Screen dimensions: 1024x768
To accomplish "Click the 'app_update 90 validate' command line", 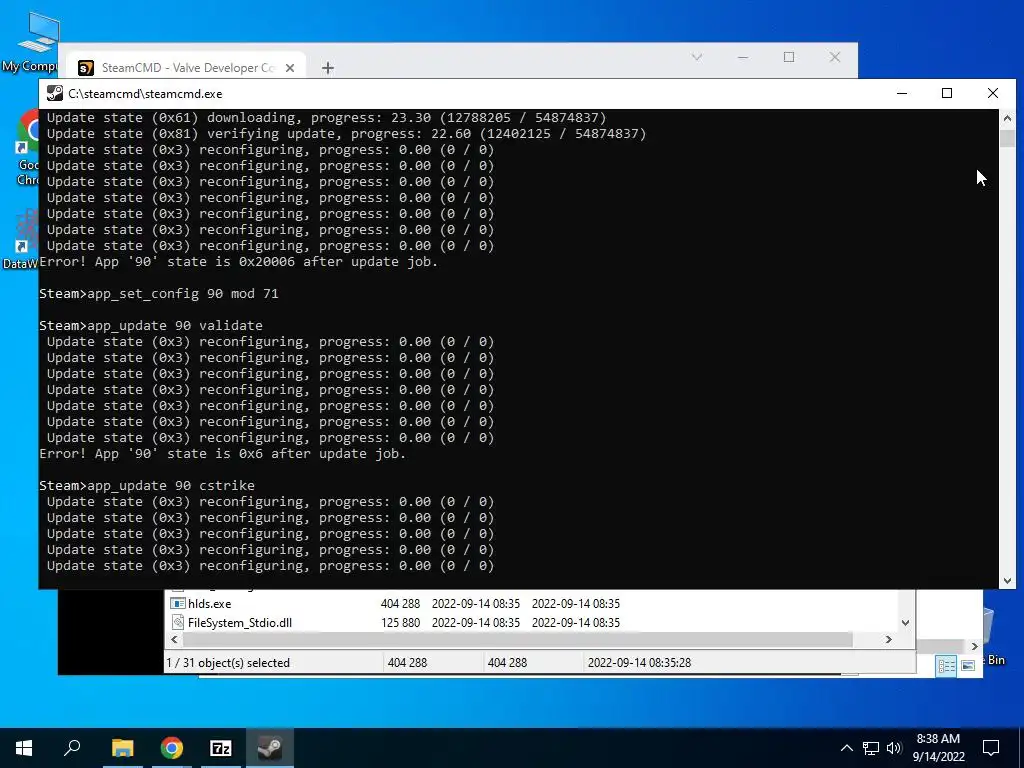I will point(151,325).
